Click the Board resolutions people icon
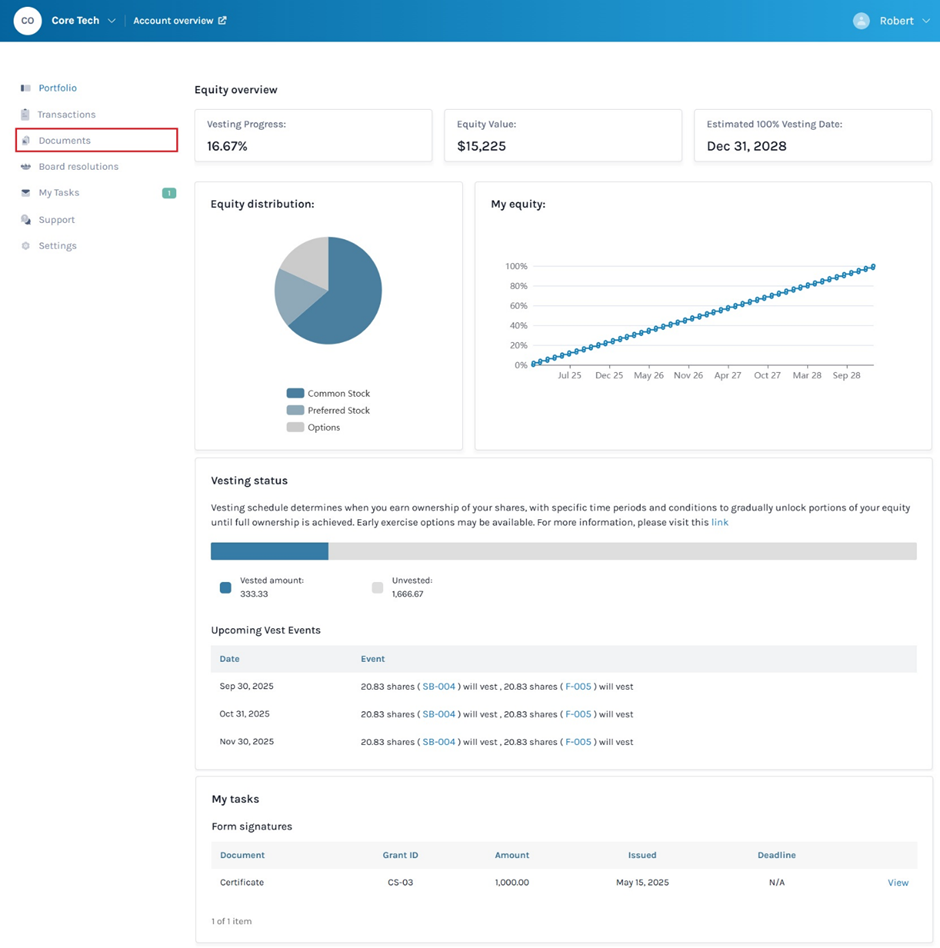 coord(26,167)
